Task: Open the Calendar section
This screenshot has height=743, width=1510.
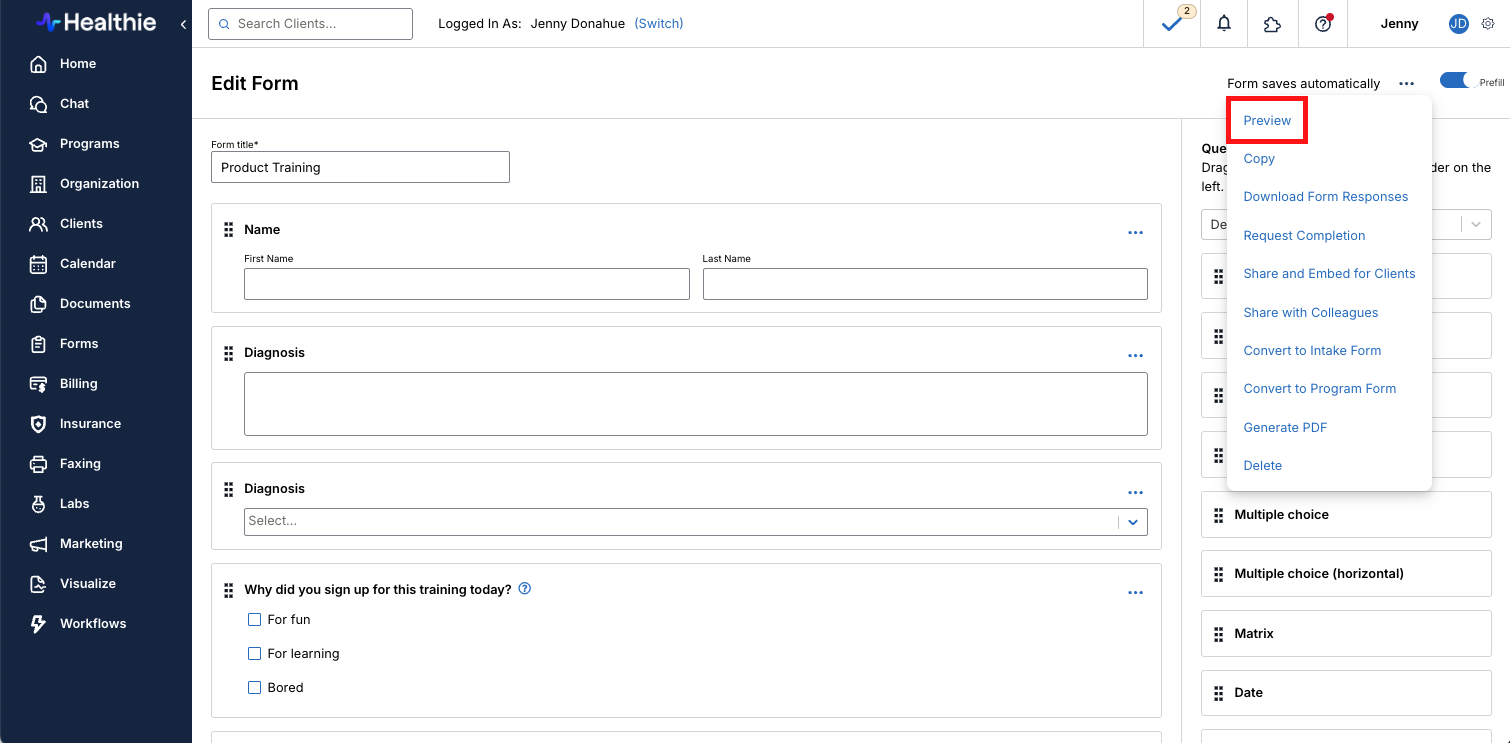Action: [x=73, y=264]
